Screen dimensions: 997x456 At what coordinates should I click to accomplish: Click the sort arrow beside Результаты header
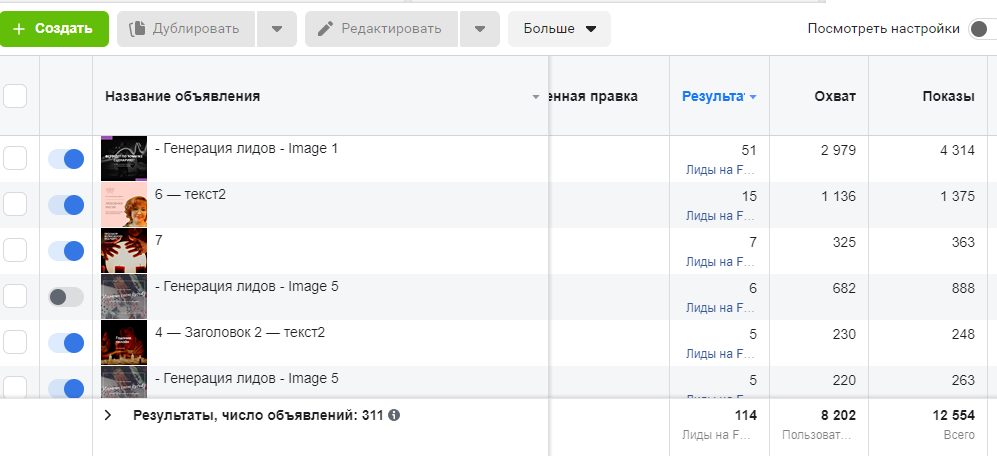(x=753, y=97)
